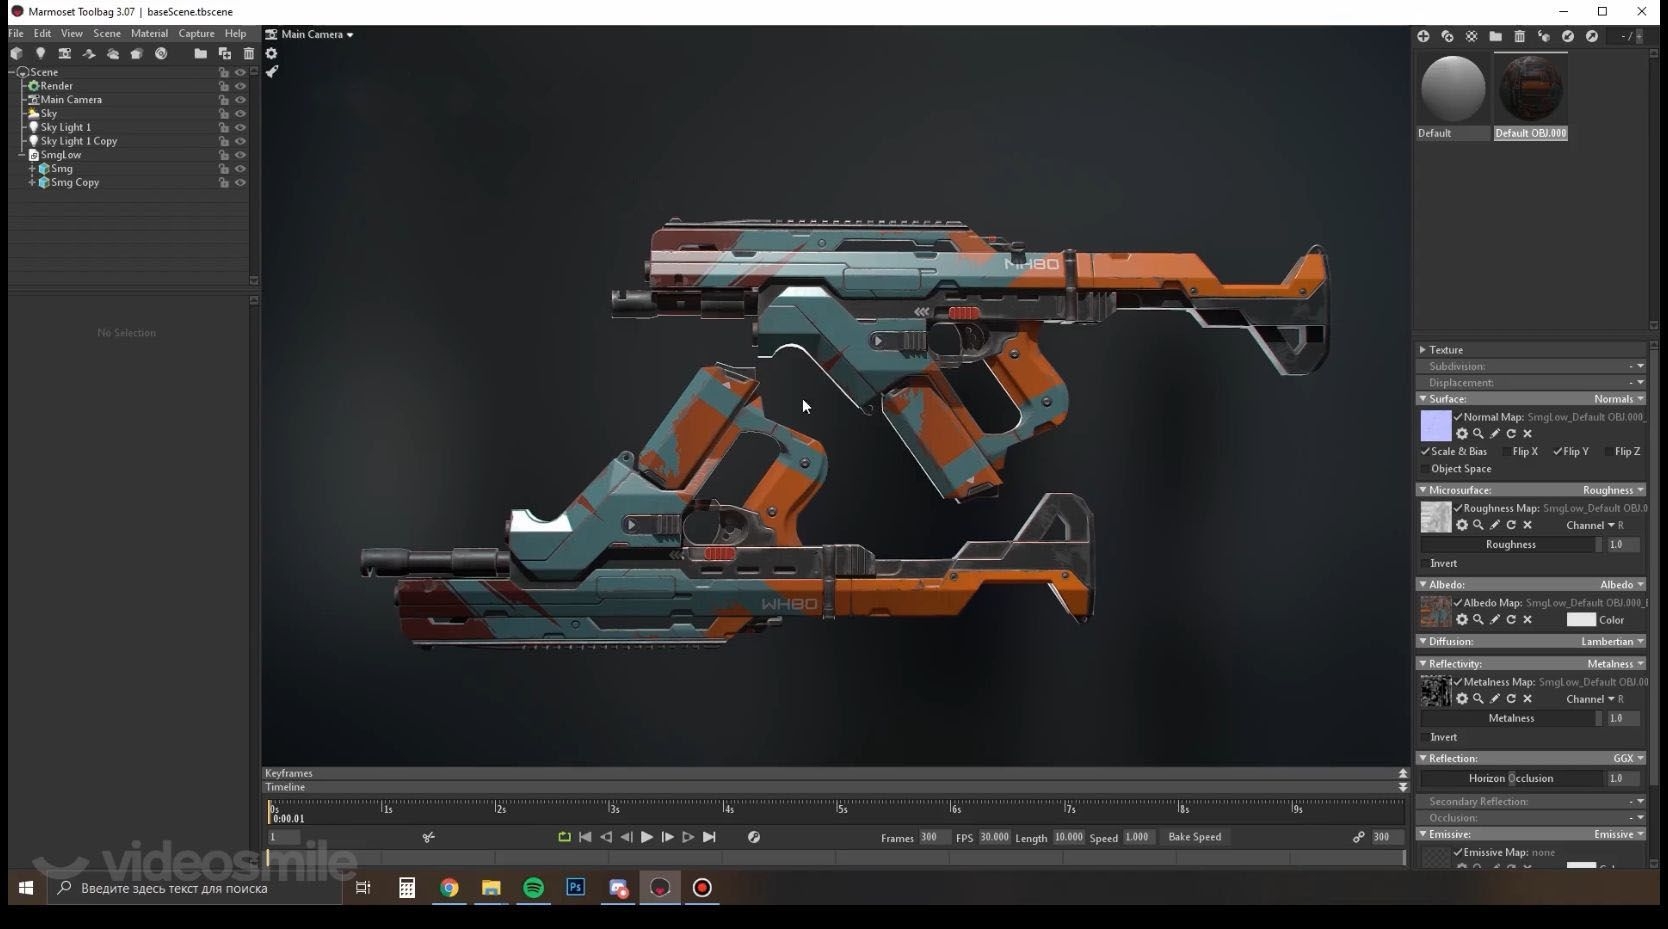Open the Scene menu
Screen dimensions: 1668x929
107,34
